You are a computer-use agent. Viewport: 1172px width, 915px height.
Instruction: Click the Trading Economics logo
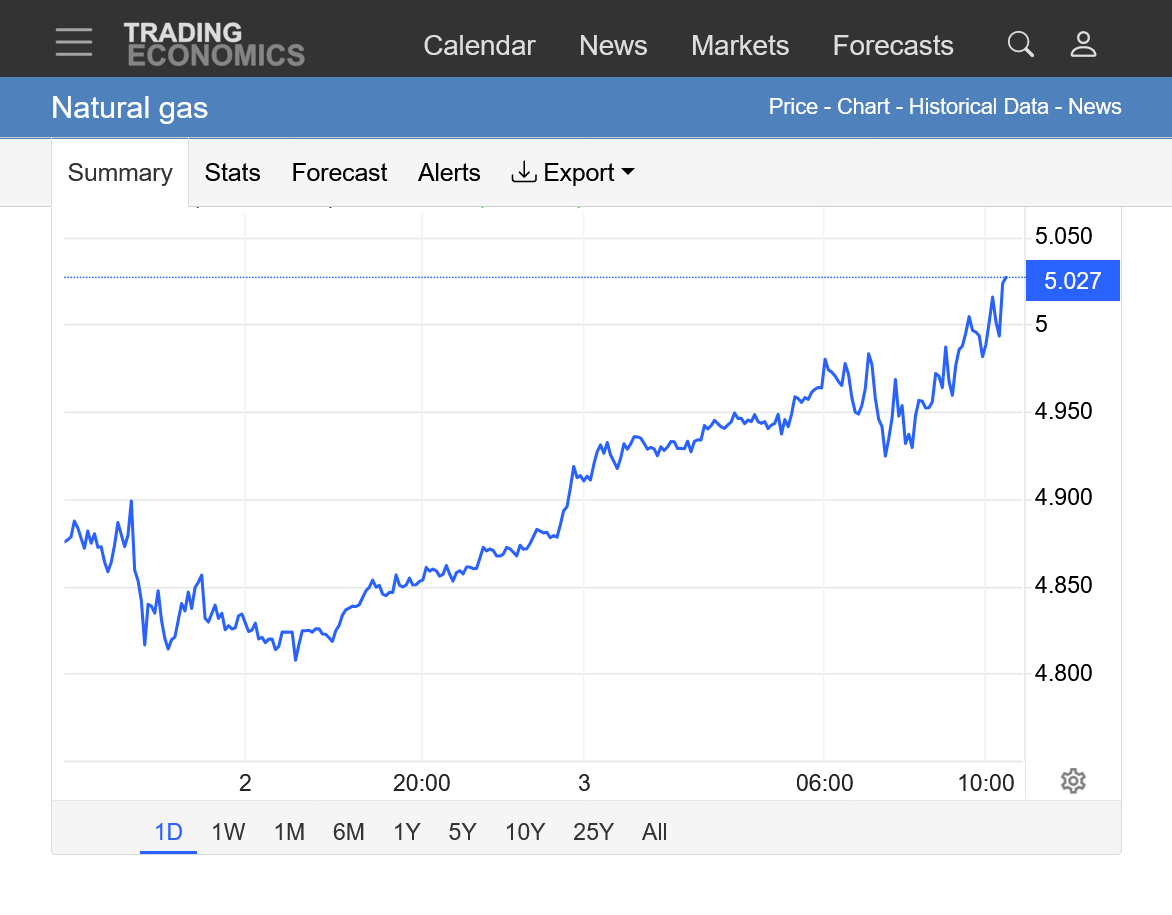(x=214, y=45)
